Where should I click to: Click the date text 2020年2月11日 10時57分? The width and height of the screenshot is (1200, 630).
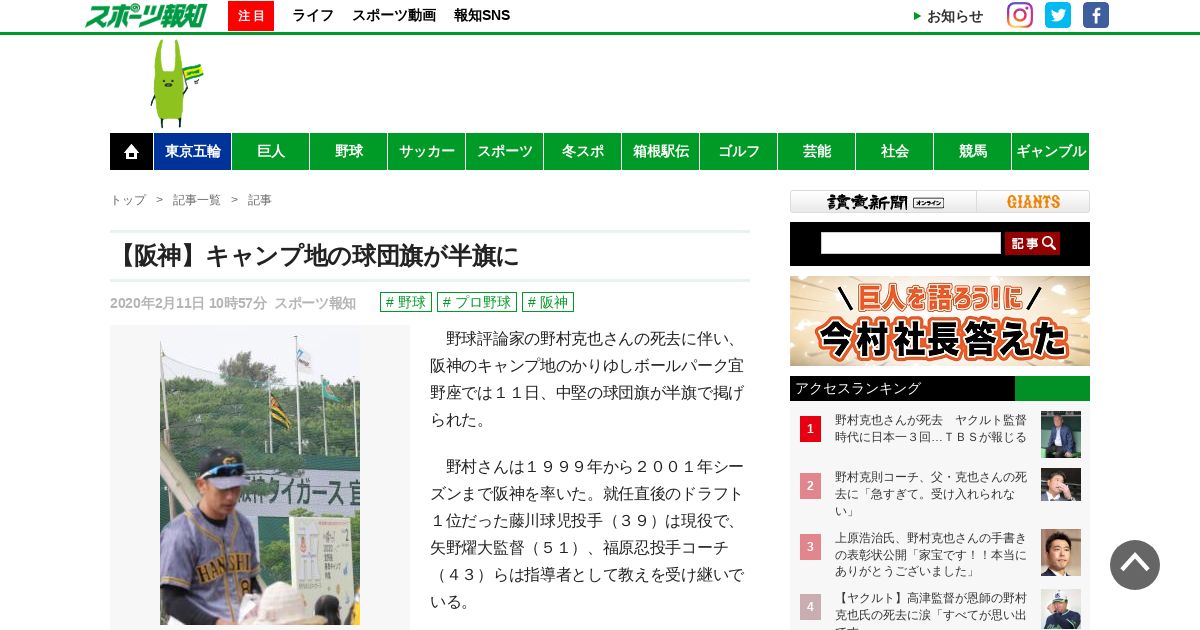[189, 303]
